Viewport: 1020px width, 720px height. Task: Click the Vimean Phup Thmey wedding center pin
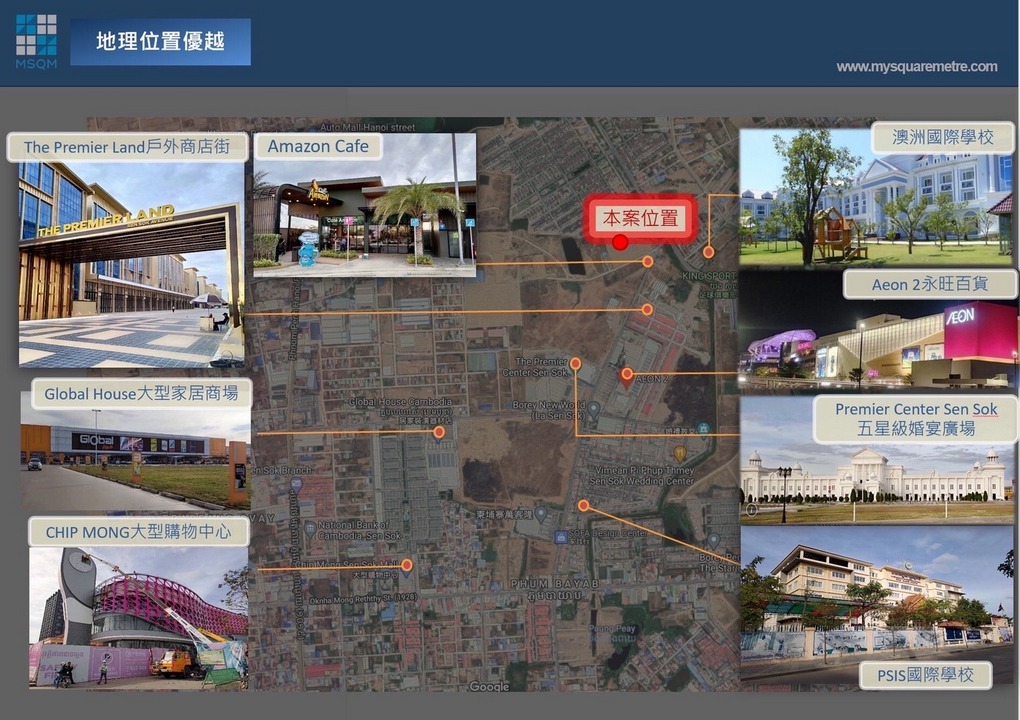pyautogui.click(x=680, y=453)
